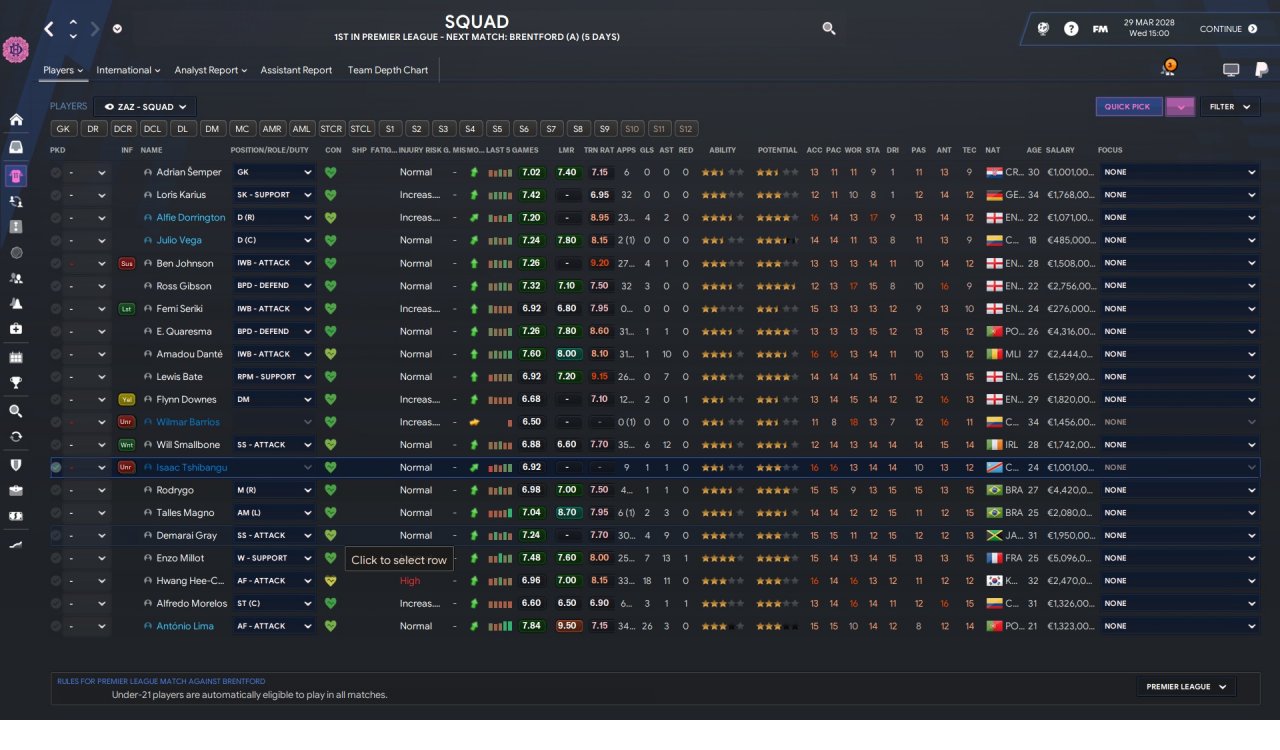This screenshot has width=1280, height=750.
Task: Open the Squad shirt icon in sidebar
Action: [x=16, y=176]
